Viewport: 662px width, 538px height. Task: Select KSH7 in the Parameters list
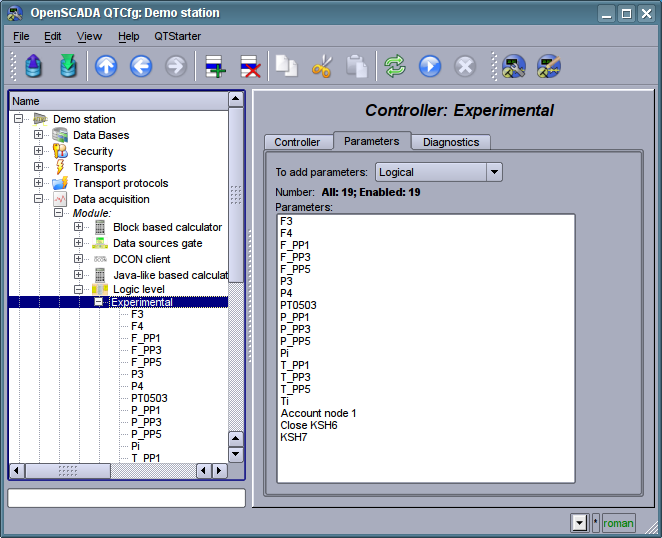(x=293, y=437)
